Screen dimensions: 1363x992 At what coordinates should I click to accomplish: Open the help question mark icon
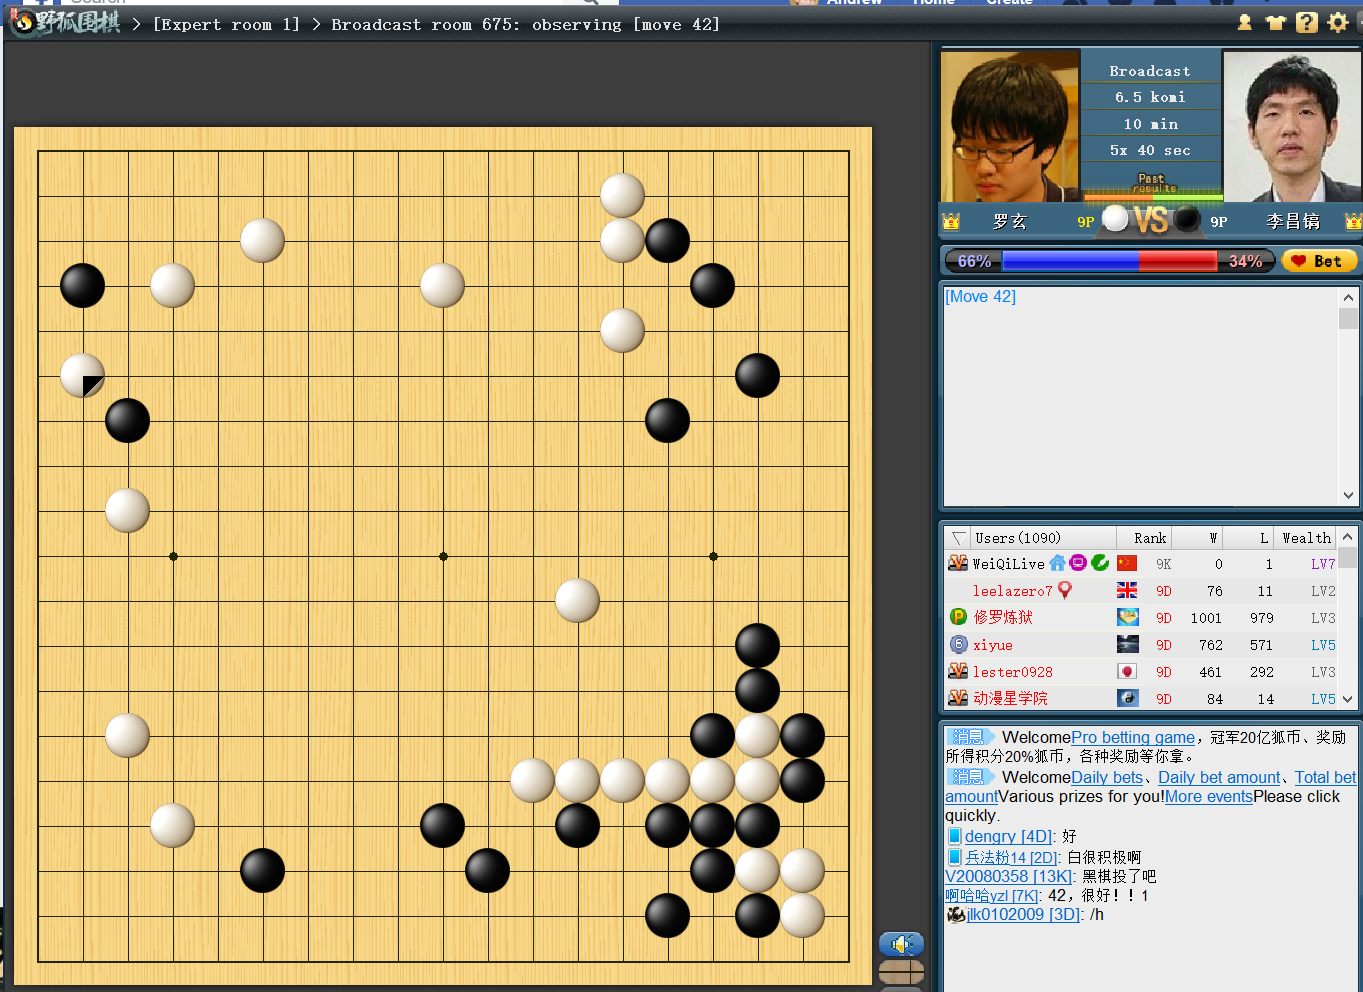[1307, 22]
